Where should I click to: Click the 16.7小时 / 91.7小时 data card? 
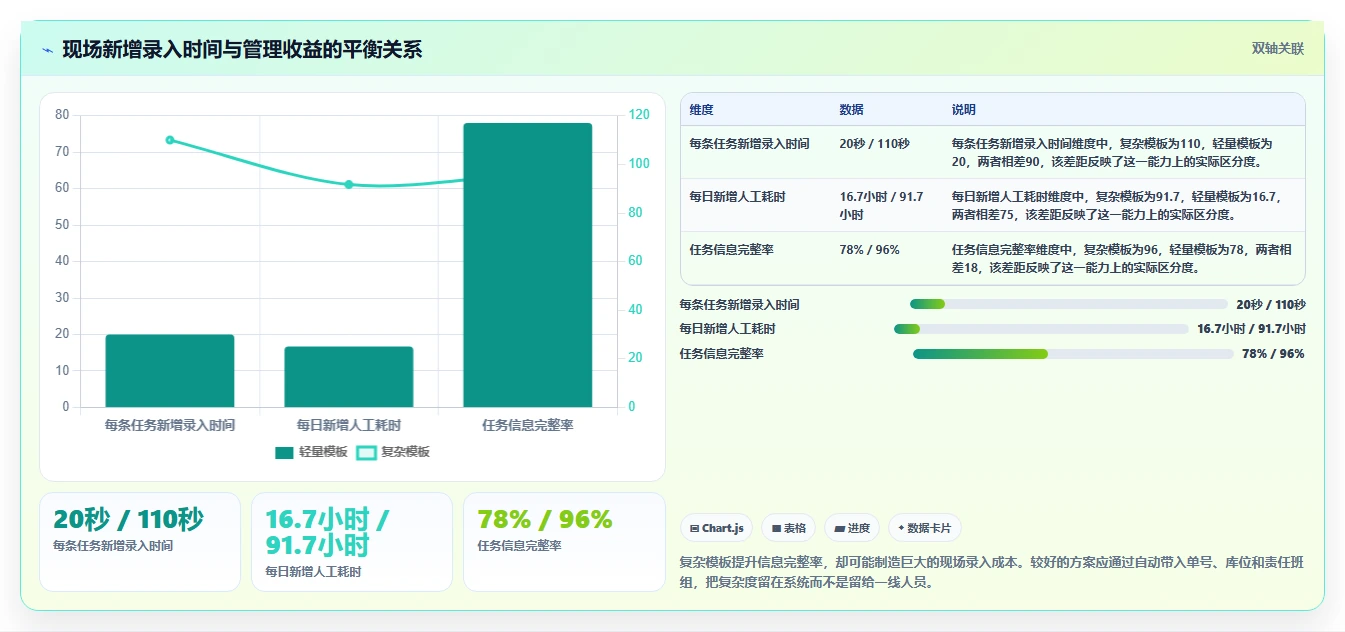352,541
